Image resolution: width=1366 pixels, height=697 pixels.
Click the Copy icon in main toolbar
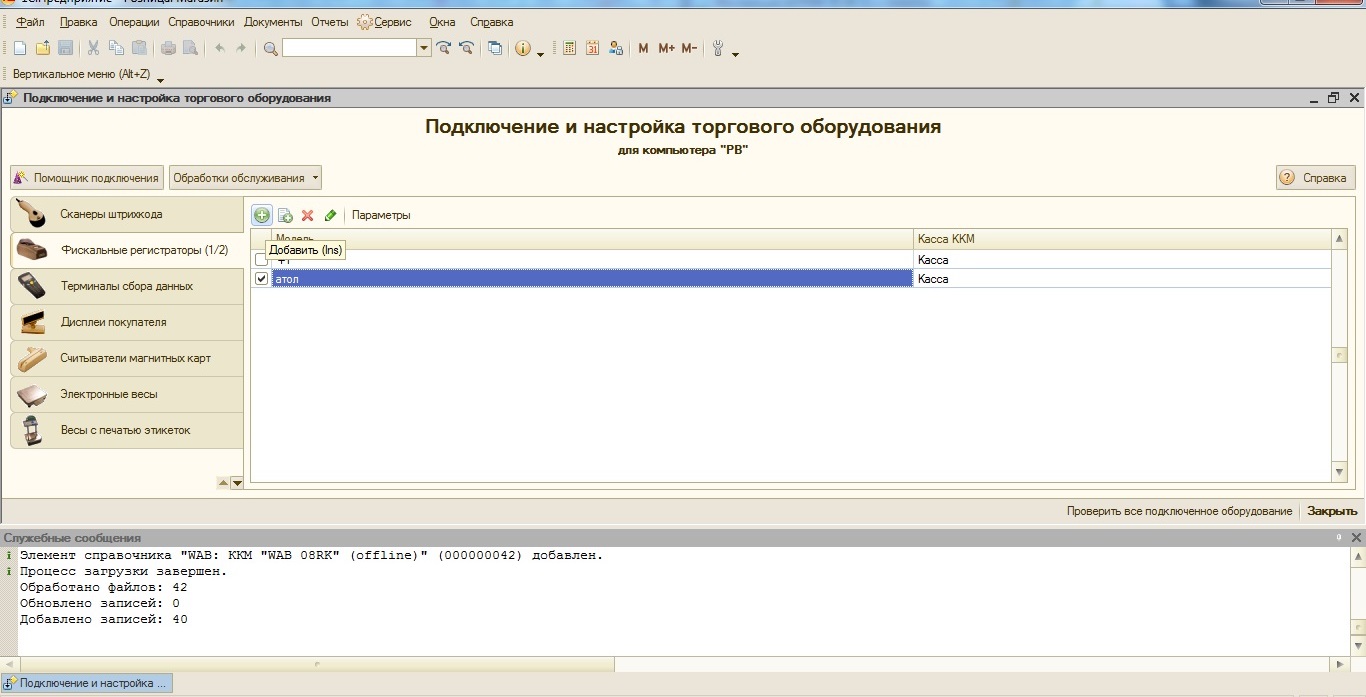116,48
